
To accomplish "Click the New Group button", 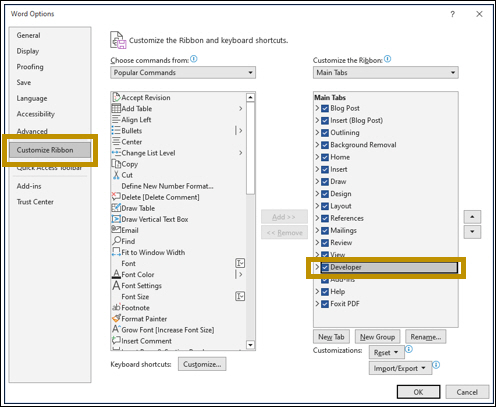I will click(377, 337).
